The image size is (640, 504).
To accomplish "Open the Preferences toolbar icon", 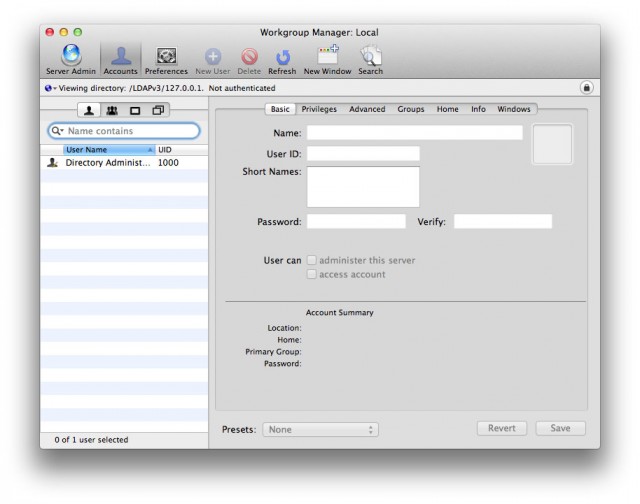I will click(x=166, y=60).
